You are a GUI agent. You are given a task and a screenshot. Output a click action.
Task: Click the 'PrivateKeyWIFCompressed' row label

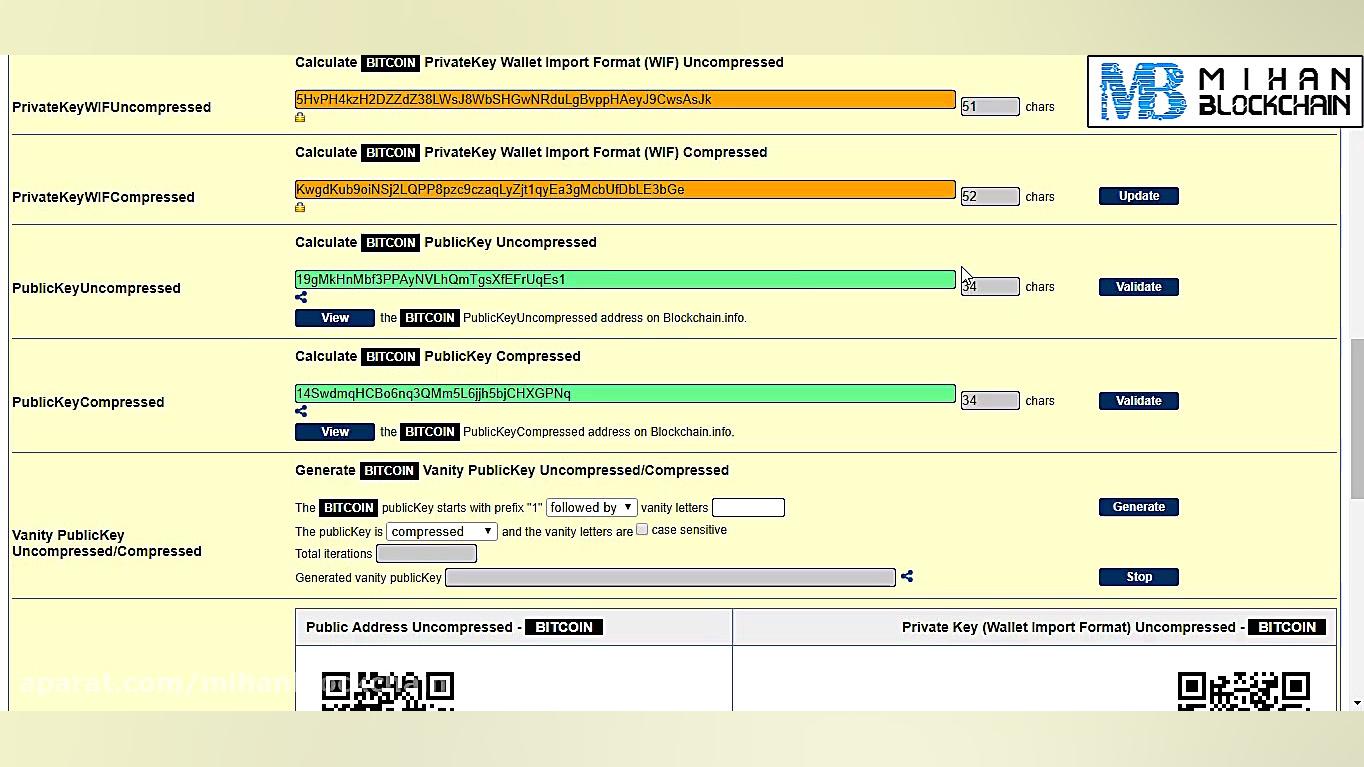pos(103,197)
